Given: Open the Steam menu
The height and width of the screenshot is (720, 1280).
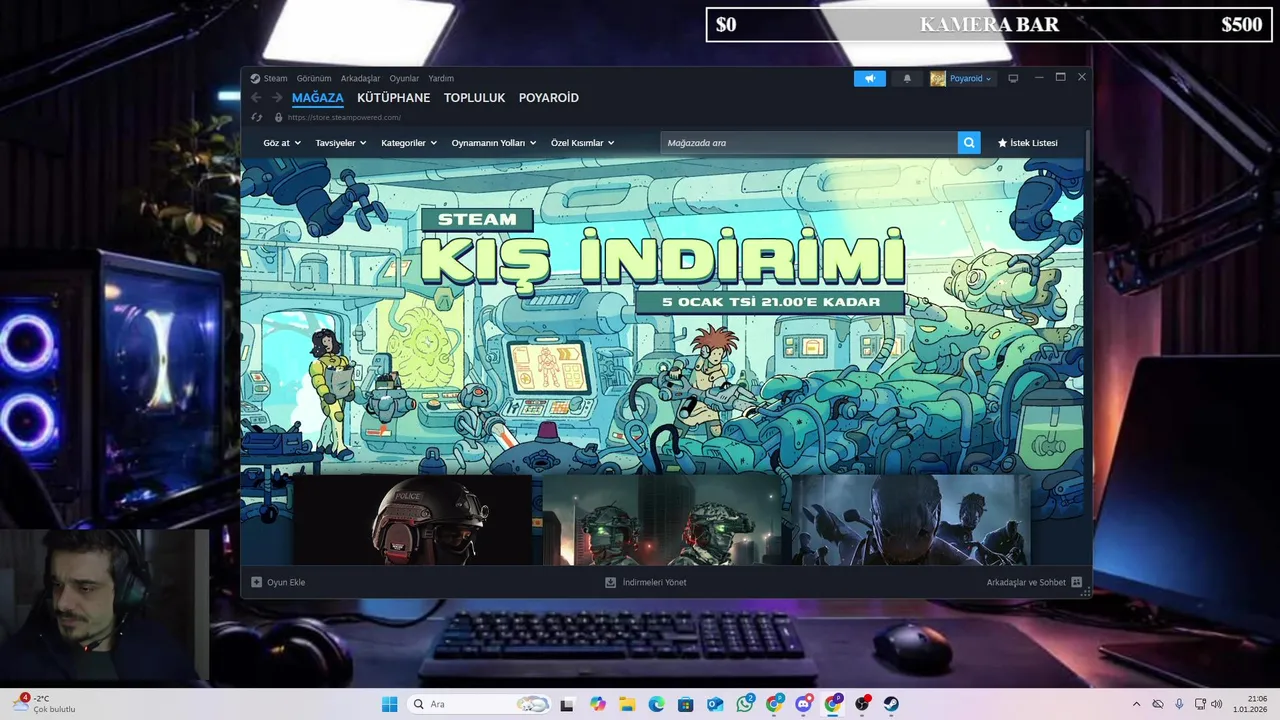Looking at the screenshot, I should click(x=275, y=78).
